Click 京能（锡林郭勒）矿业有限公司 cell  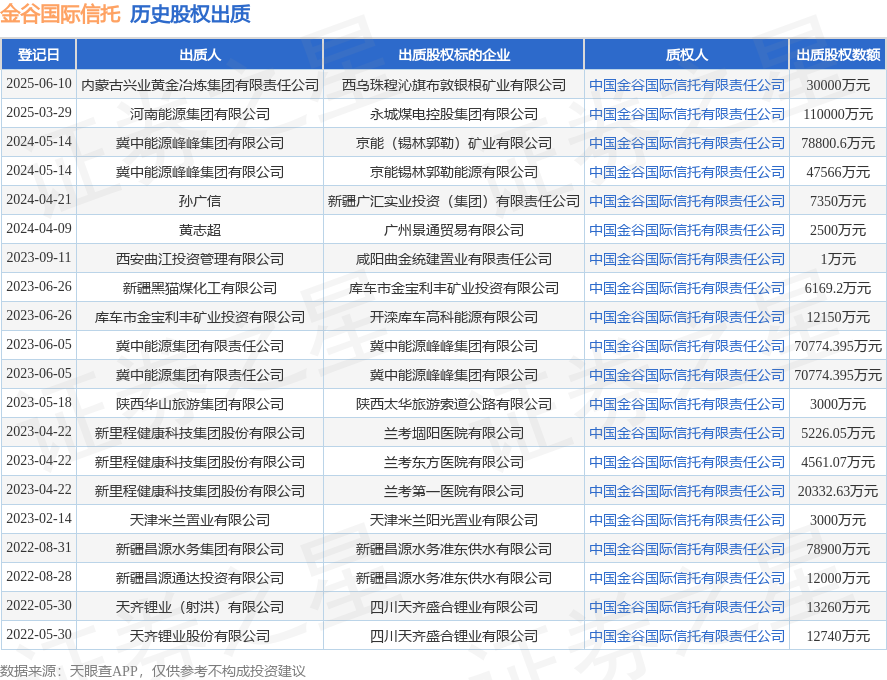(x=454, y=143)
